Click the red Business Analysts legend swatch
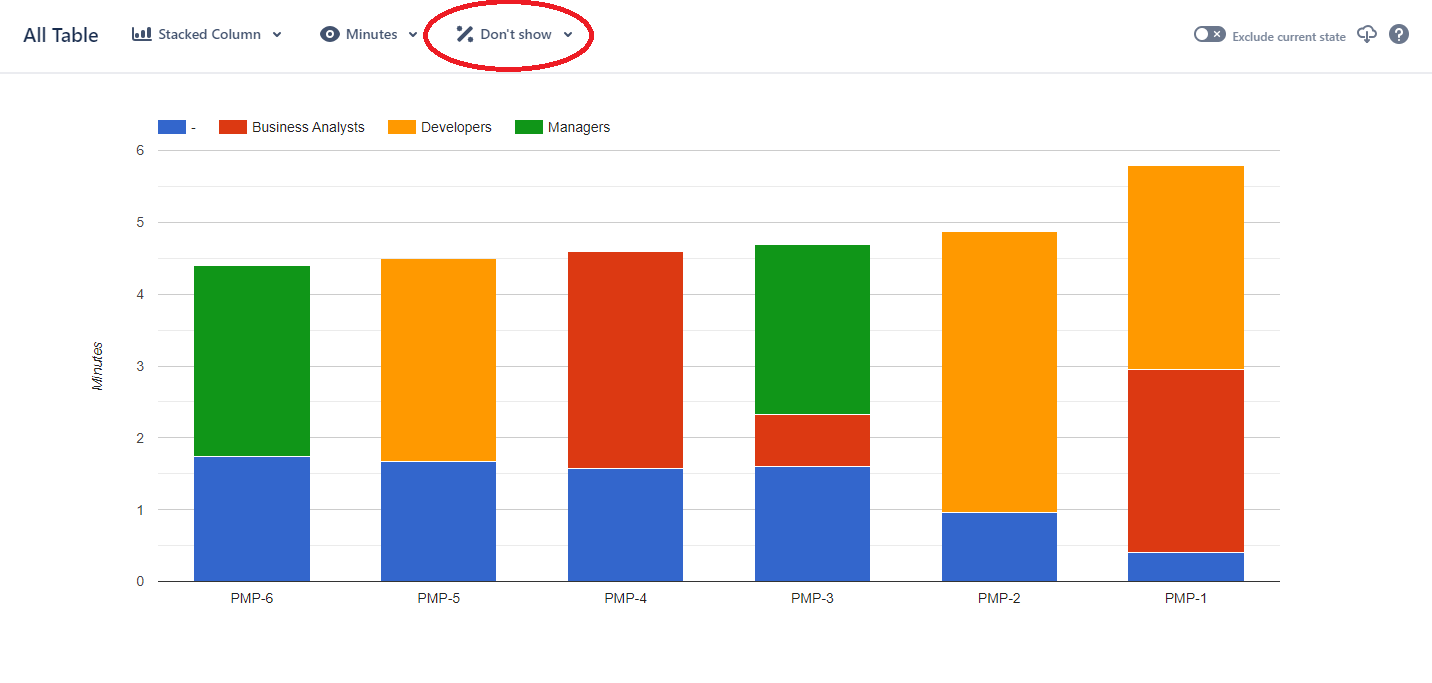The height and width of the screenshot is (683, 1432). click(x=231, y=126)
